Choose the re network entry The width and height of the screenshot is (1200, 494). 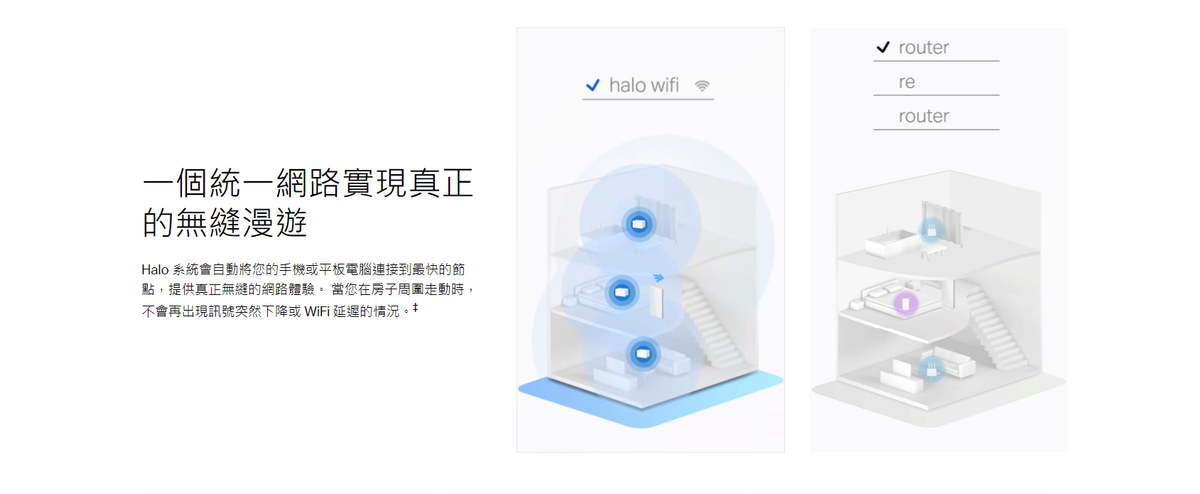(x=936, y=82)
